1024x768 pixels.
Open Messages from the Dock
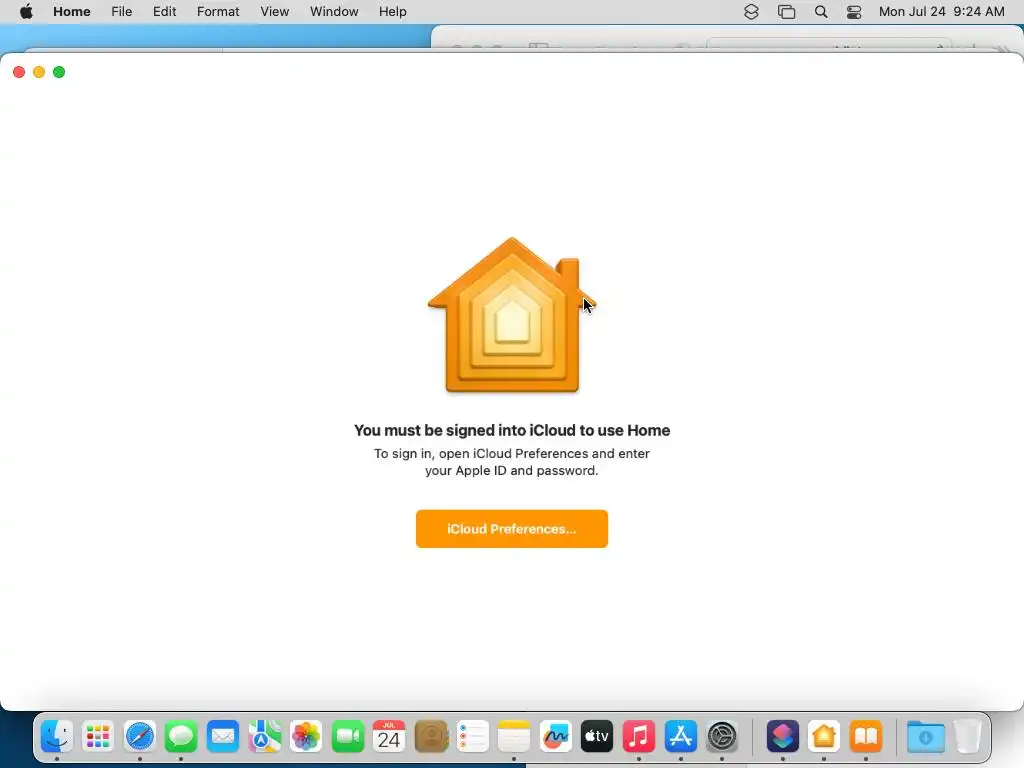[x=181, y=737]
